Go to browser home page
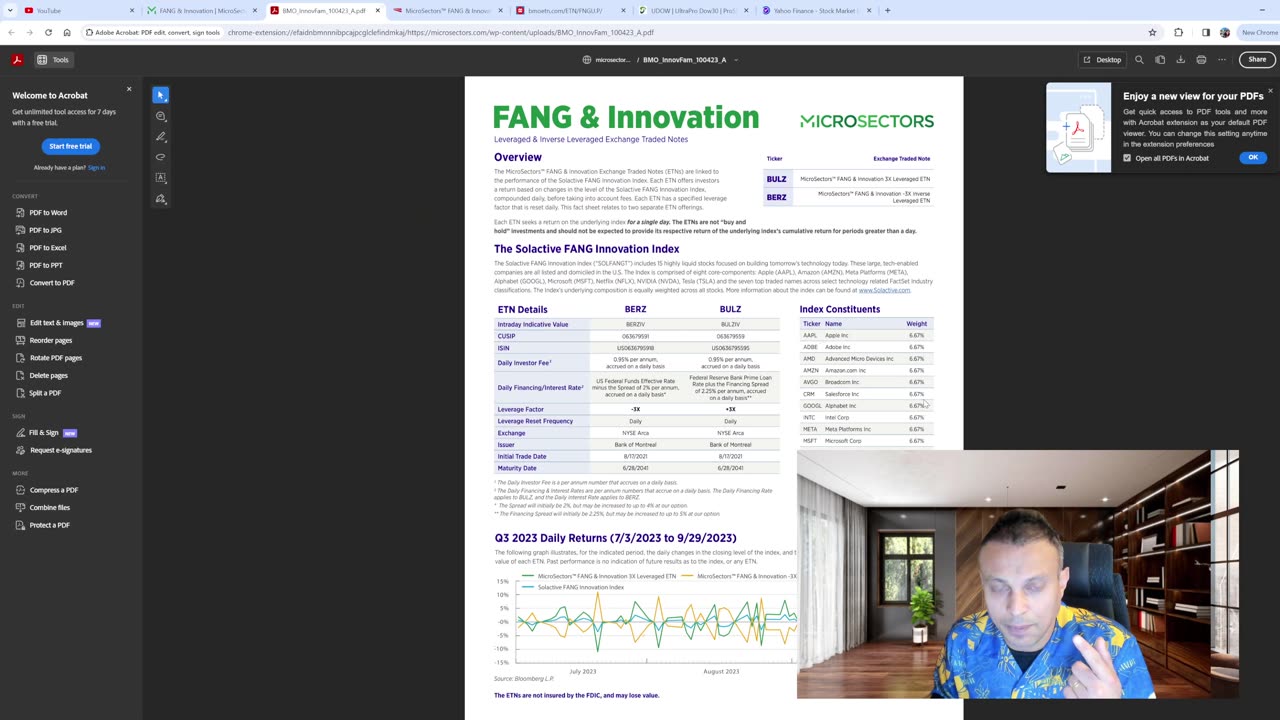The image size is (1280, 720). (x=67, y=32)
